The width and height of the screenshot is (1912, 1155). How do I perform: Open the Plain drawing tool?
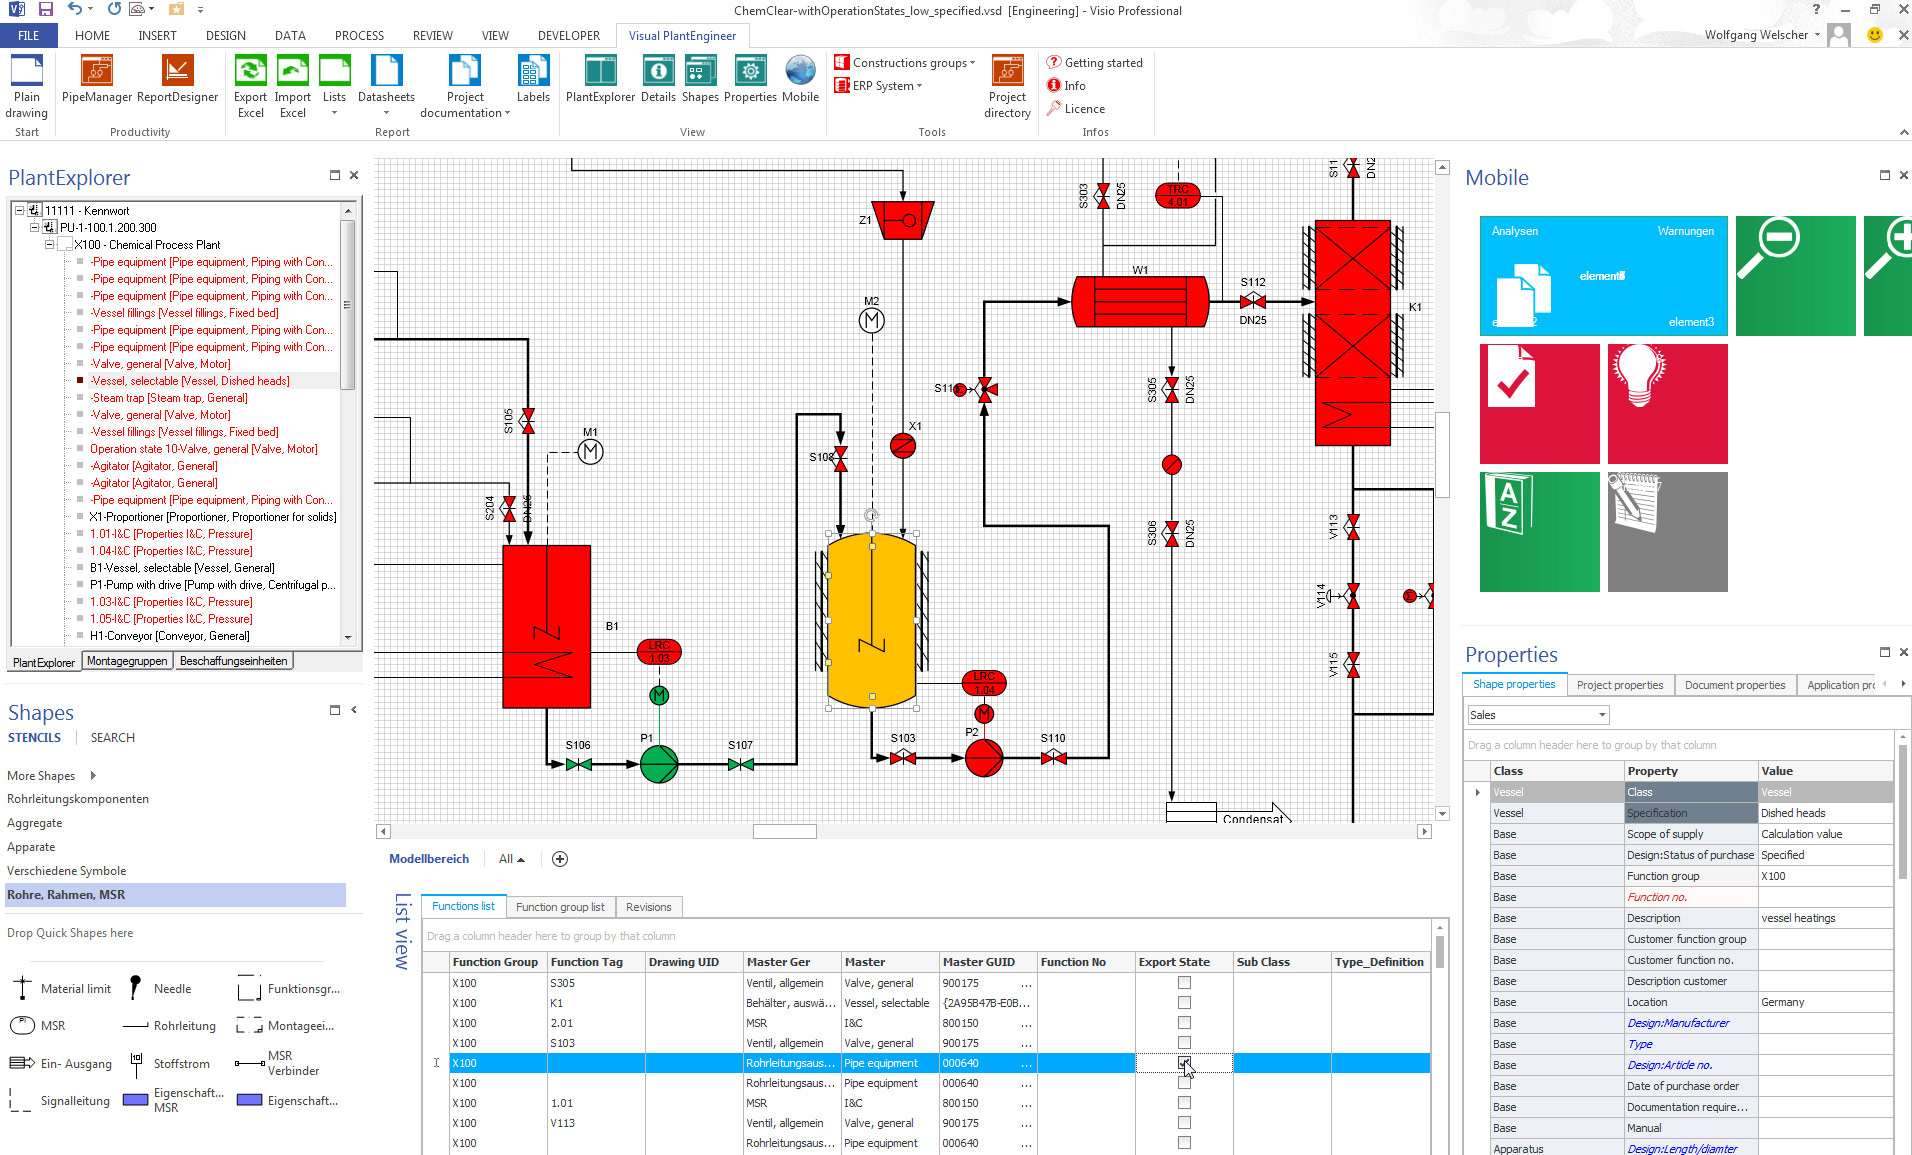pyautogui.click(x=27, y=86)
